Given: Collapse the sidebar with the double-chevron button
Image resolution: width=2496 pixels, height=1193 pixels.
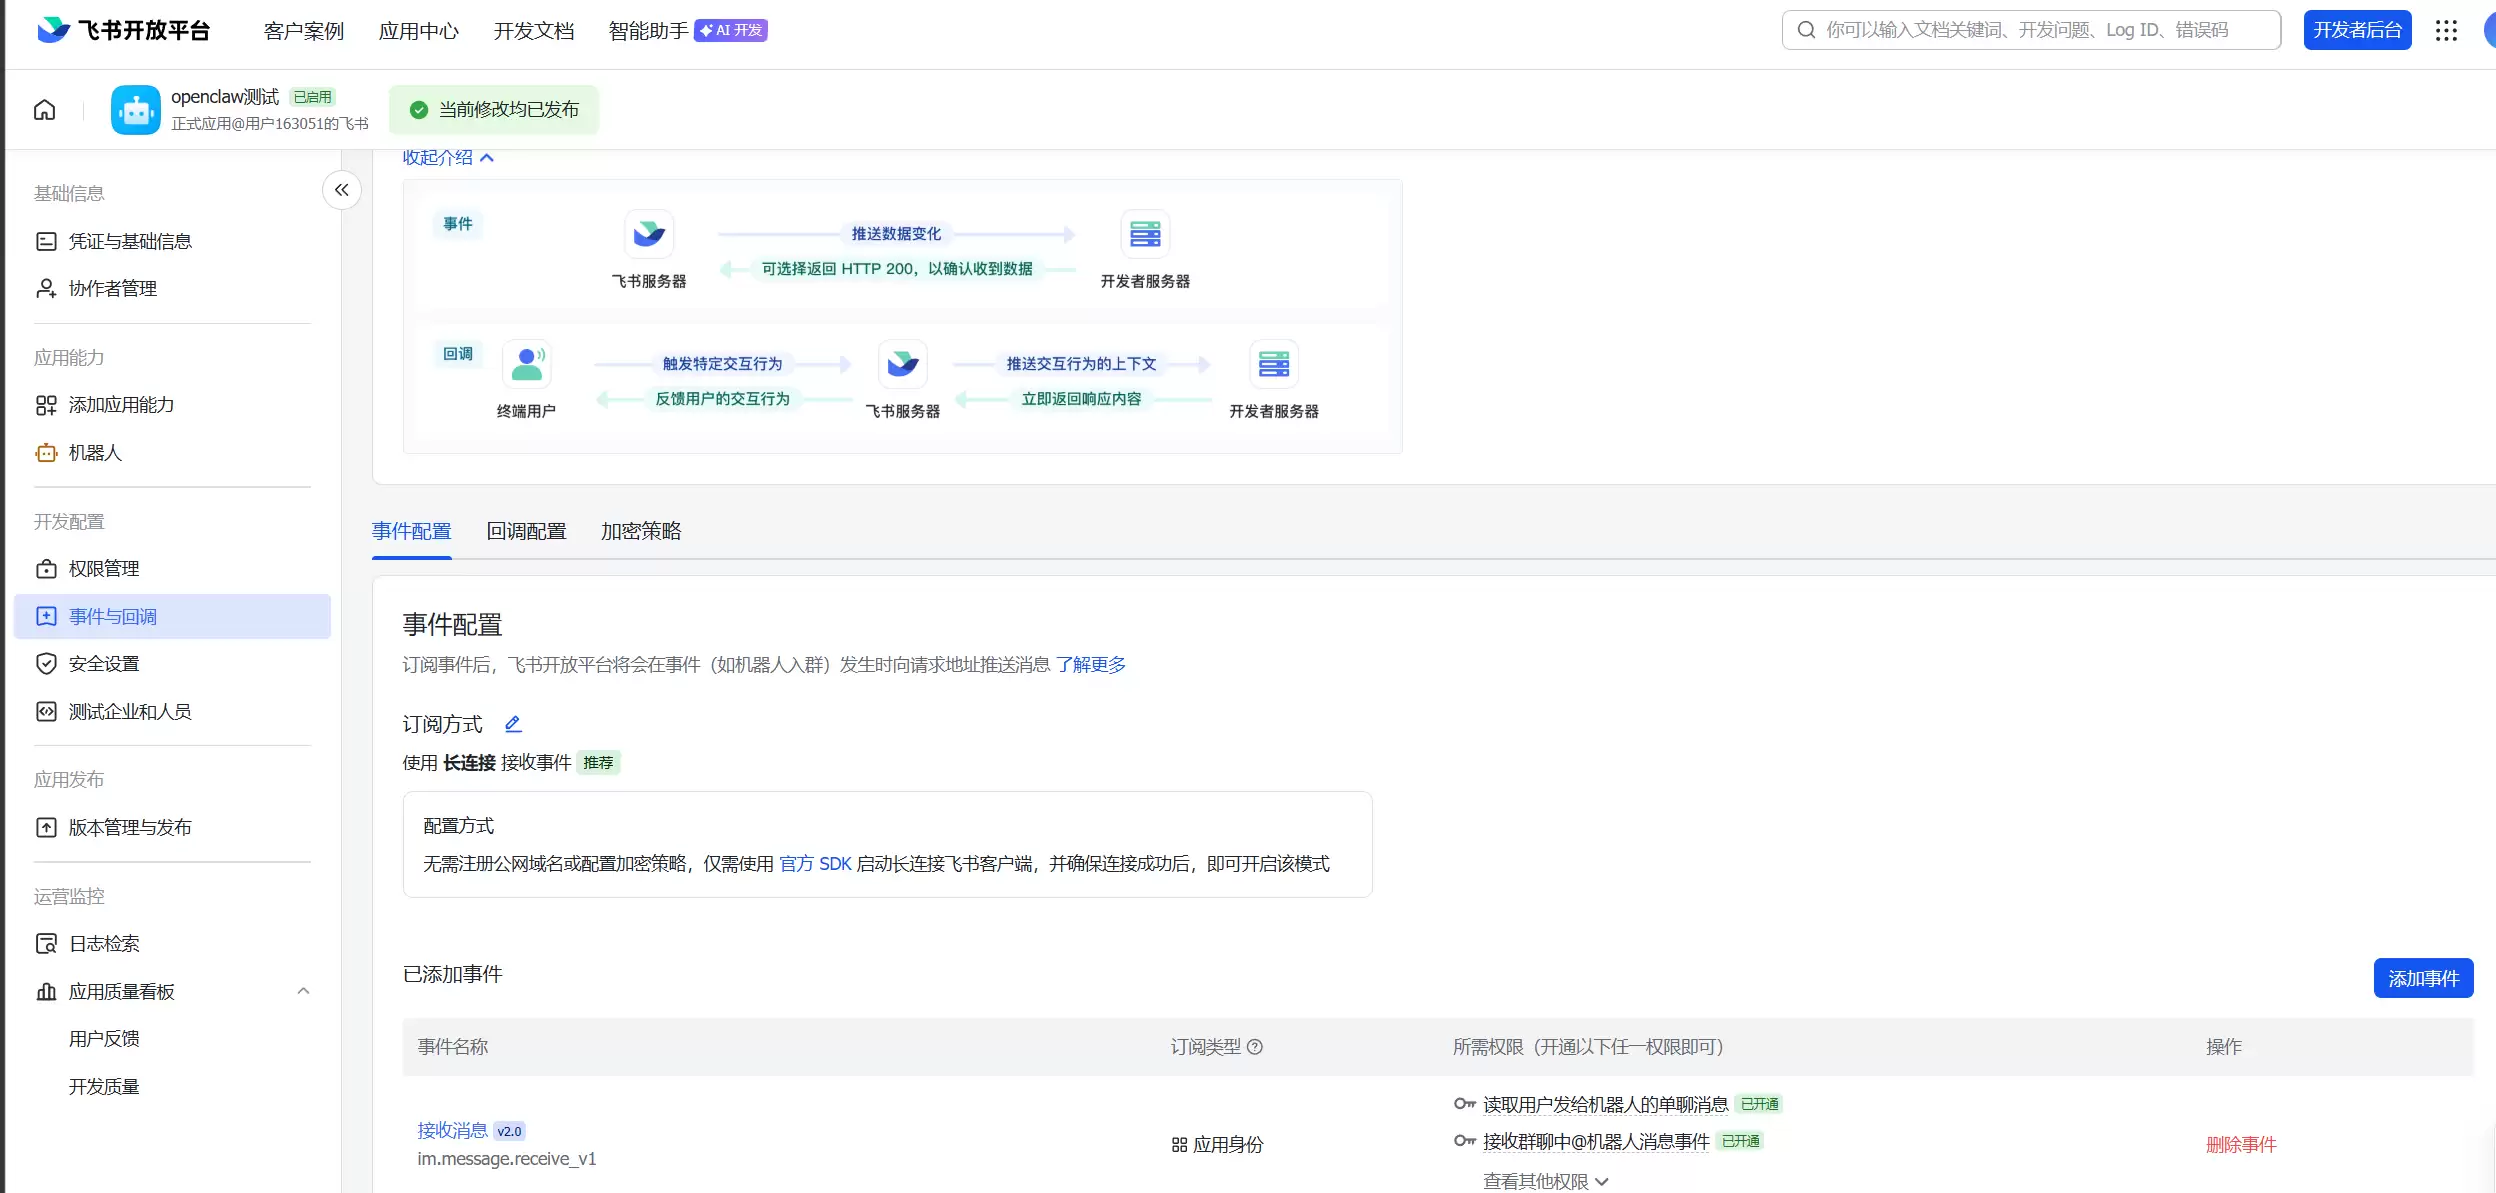Looking at the screenshot, I should click(341, 190).
